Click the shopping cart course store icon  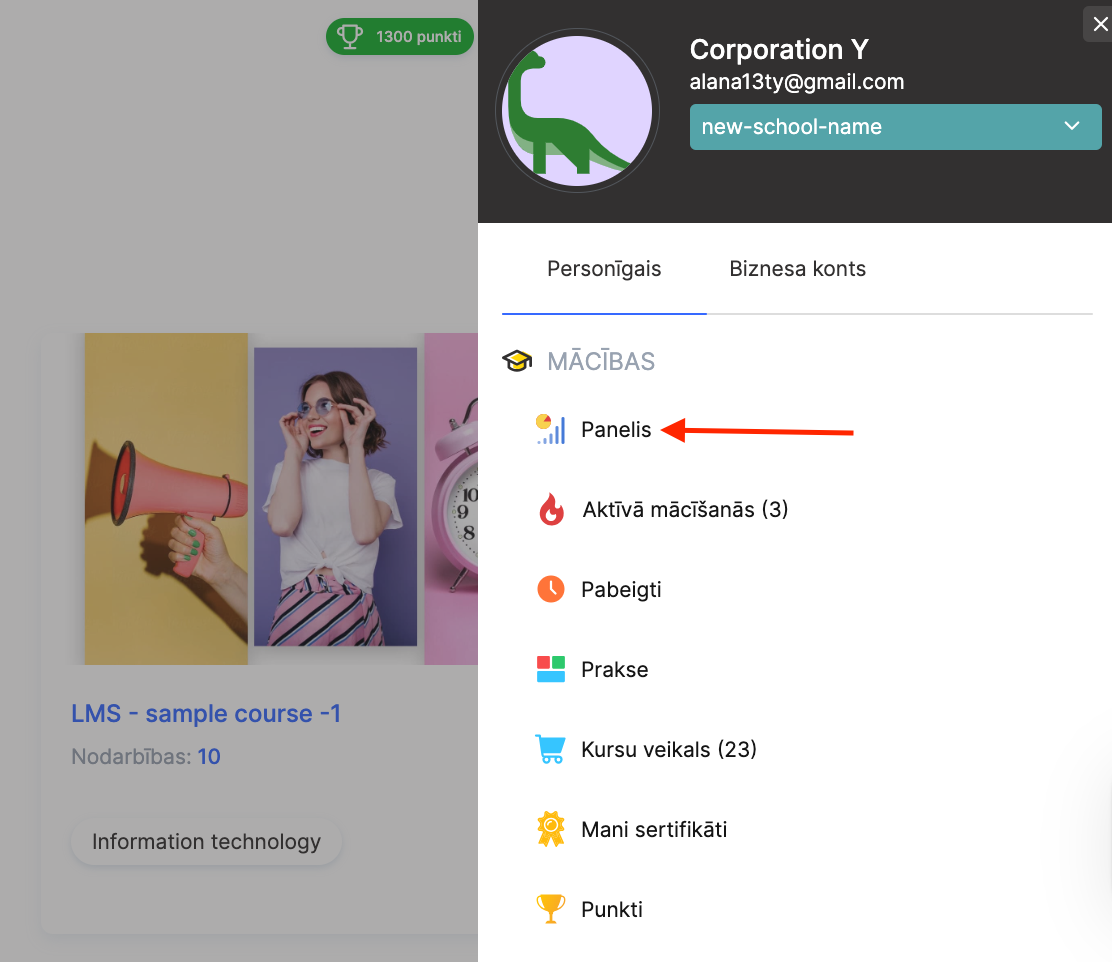[551, 749]
